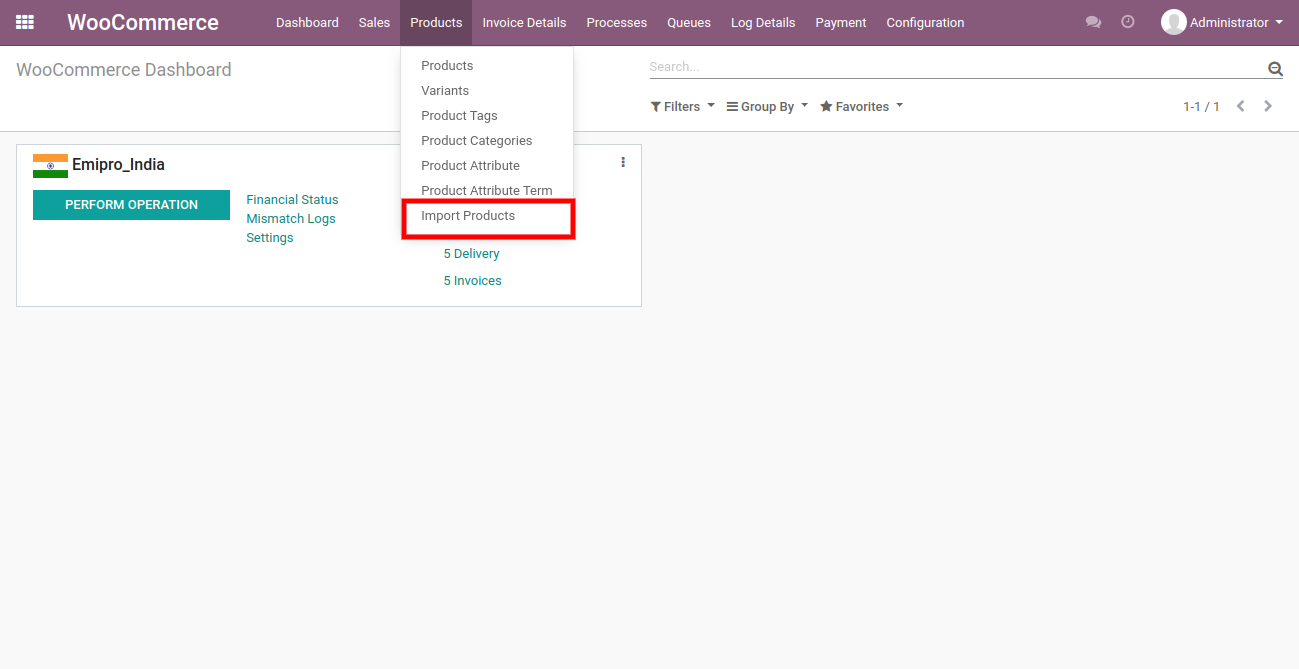The image size is (1299, 669).
Task: Click the Emipro_India instance name
Action: pos(118,165)
